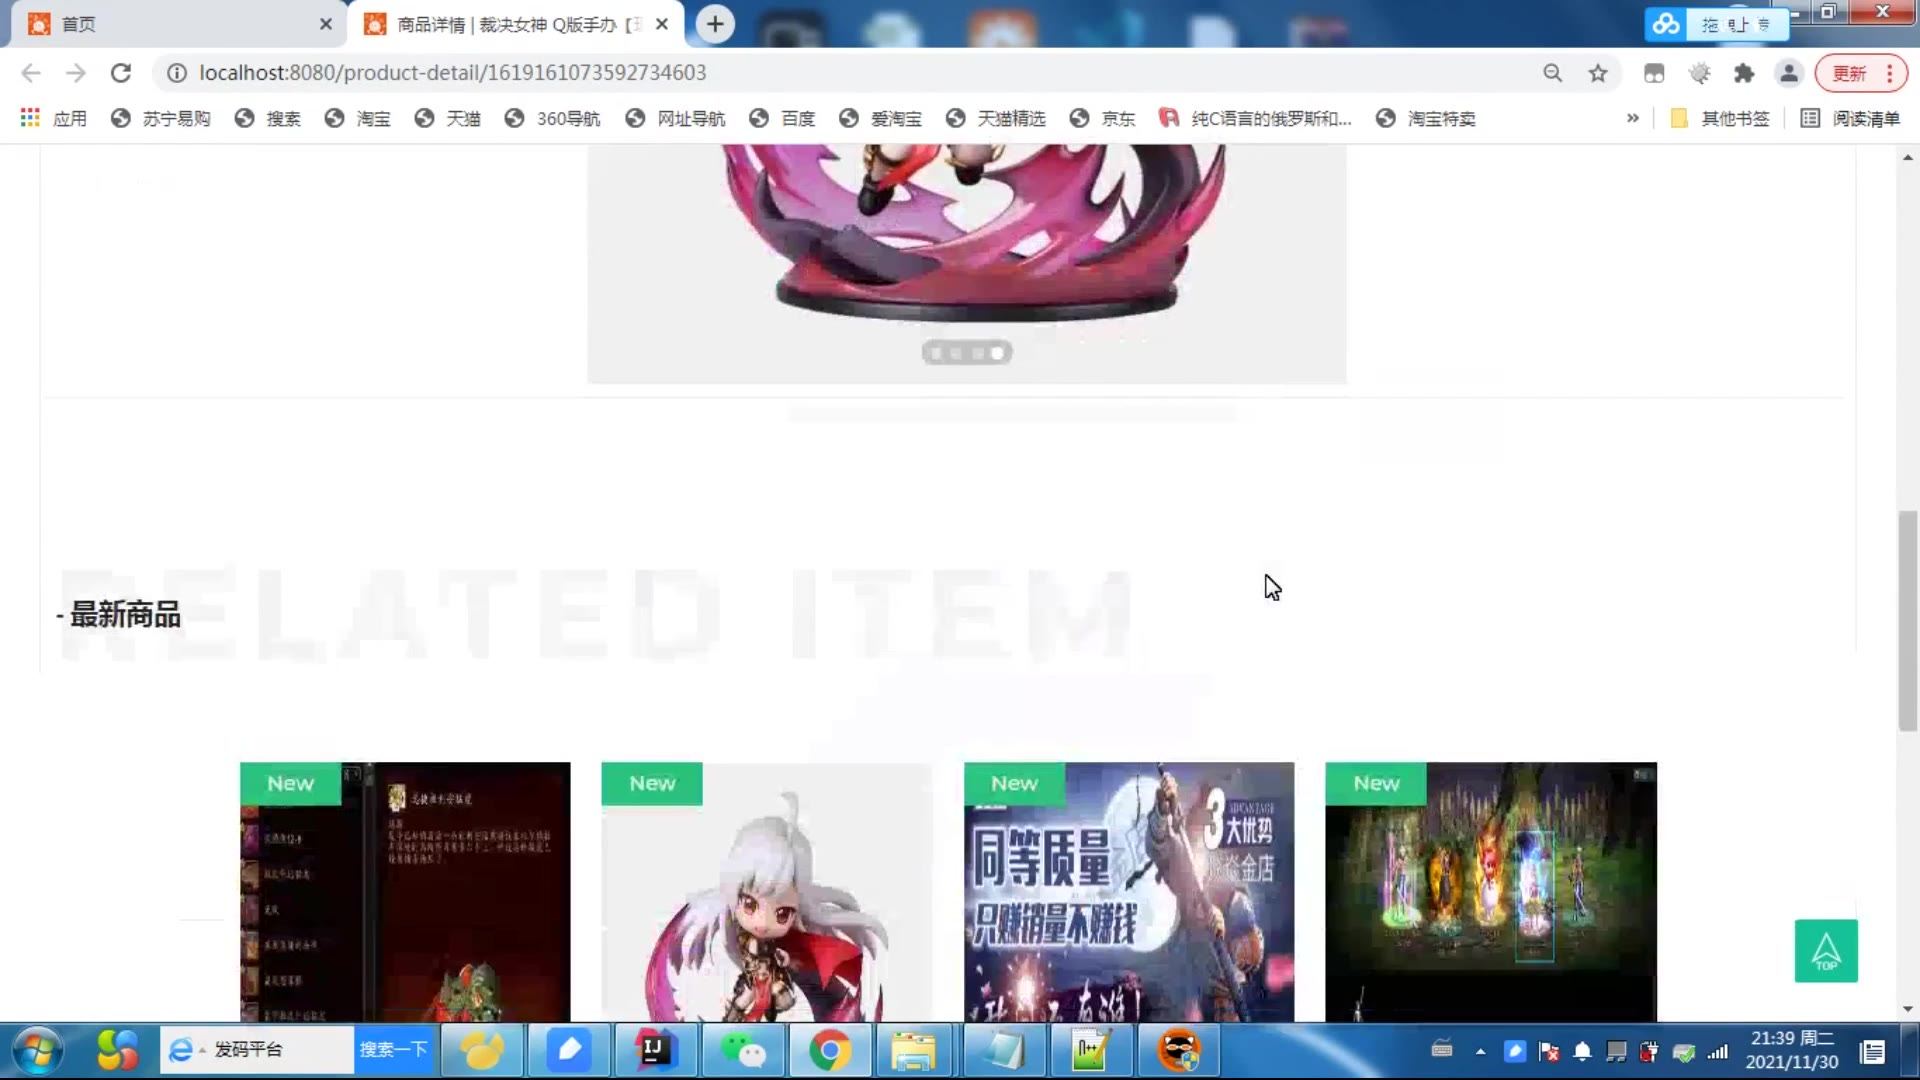The width and height of the screenshot is (1920, 1080).
Task: Close the 首页 tab
Action: click(x=325, y=24)
